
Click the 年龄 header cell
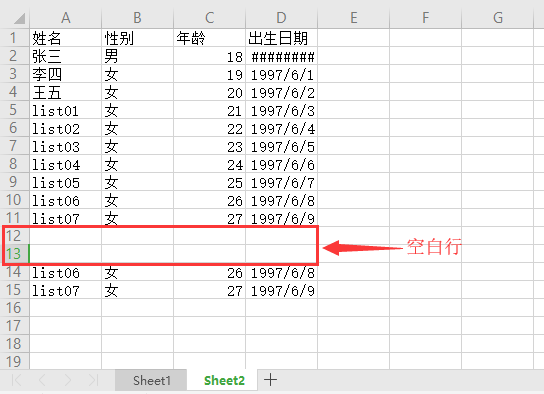click(x=210, y=37)
